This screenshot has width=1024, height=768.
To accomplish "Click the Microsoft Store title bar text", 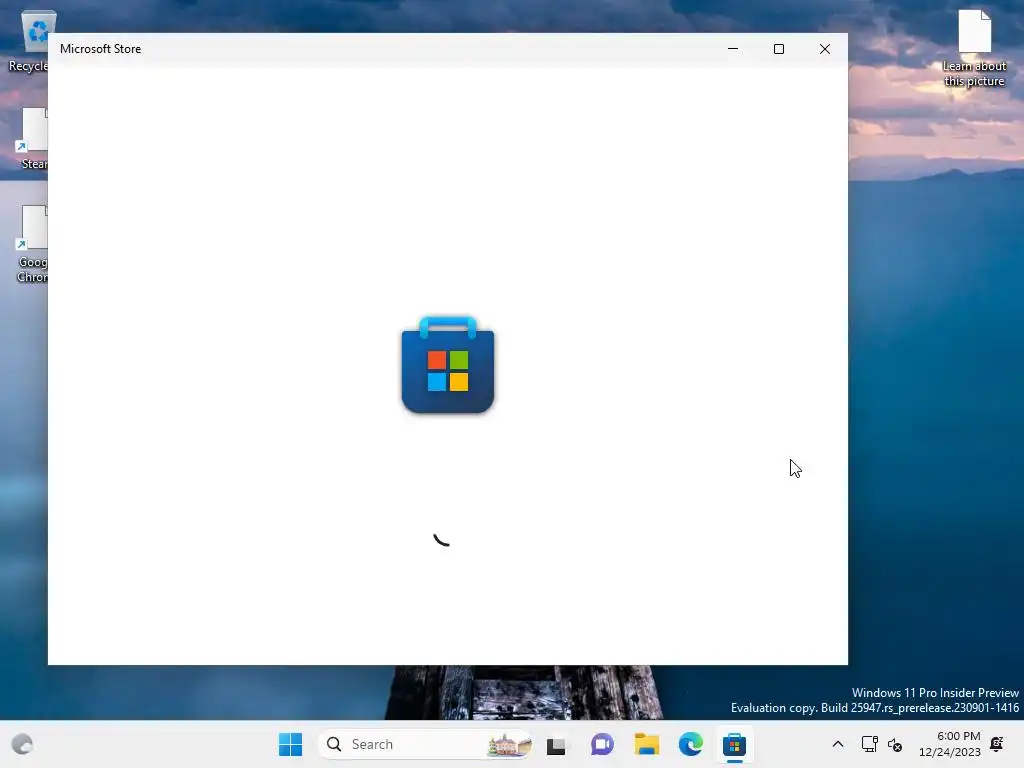I will coord(101,49).
